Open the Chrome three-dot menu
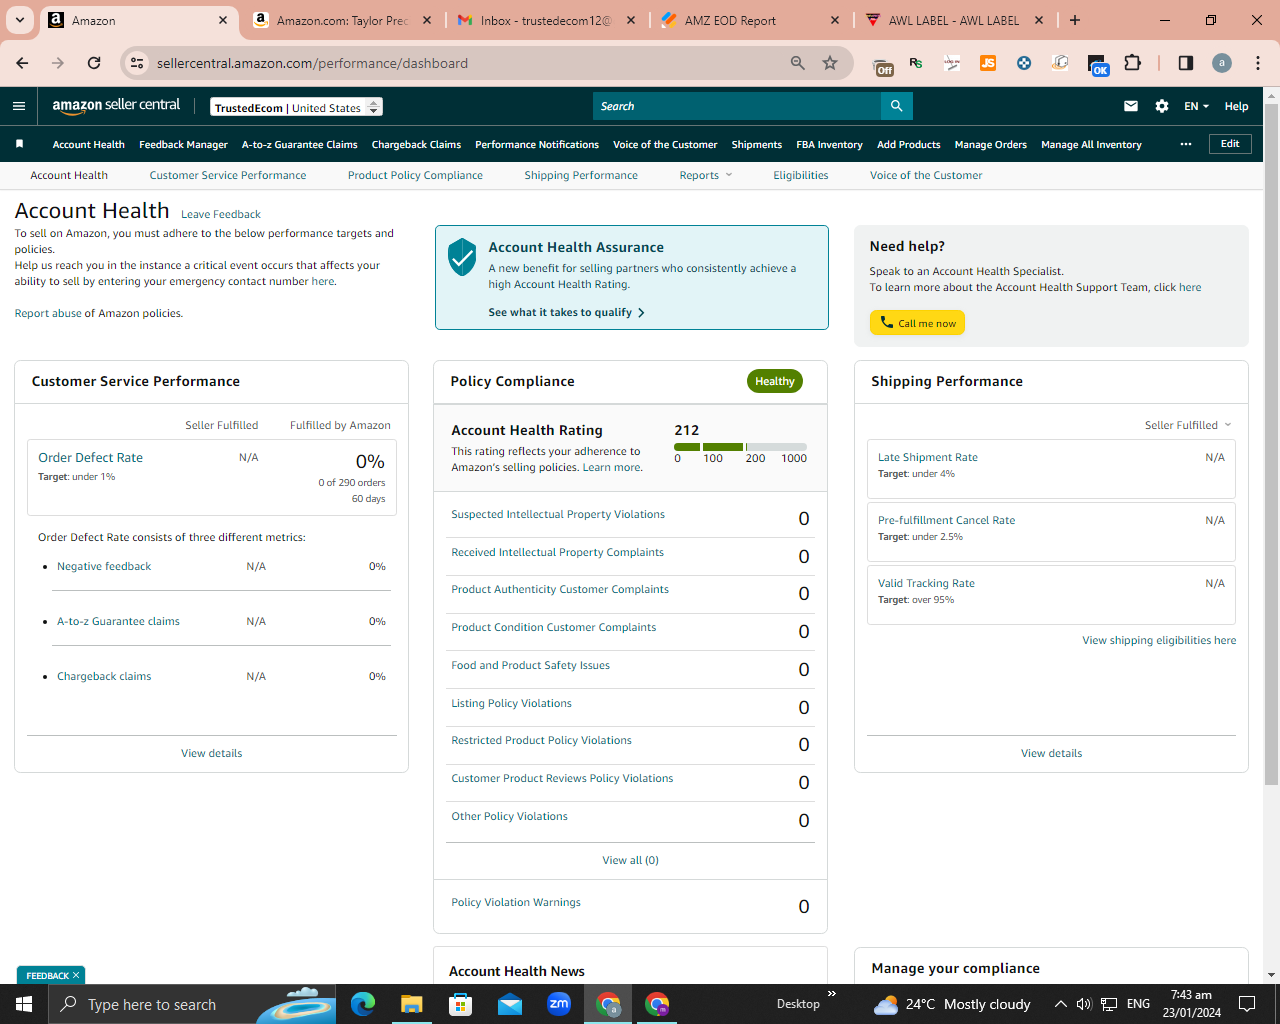1280x1024 pixels. (x=1258, y=63)
